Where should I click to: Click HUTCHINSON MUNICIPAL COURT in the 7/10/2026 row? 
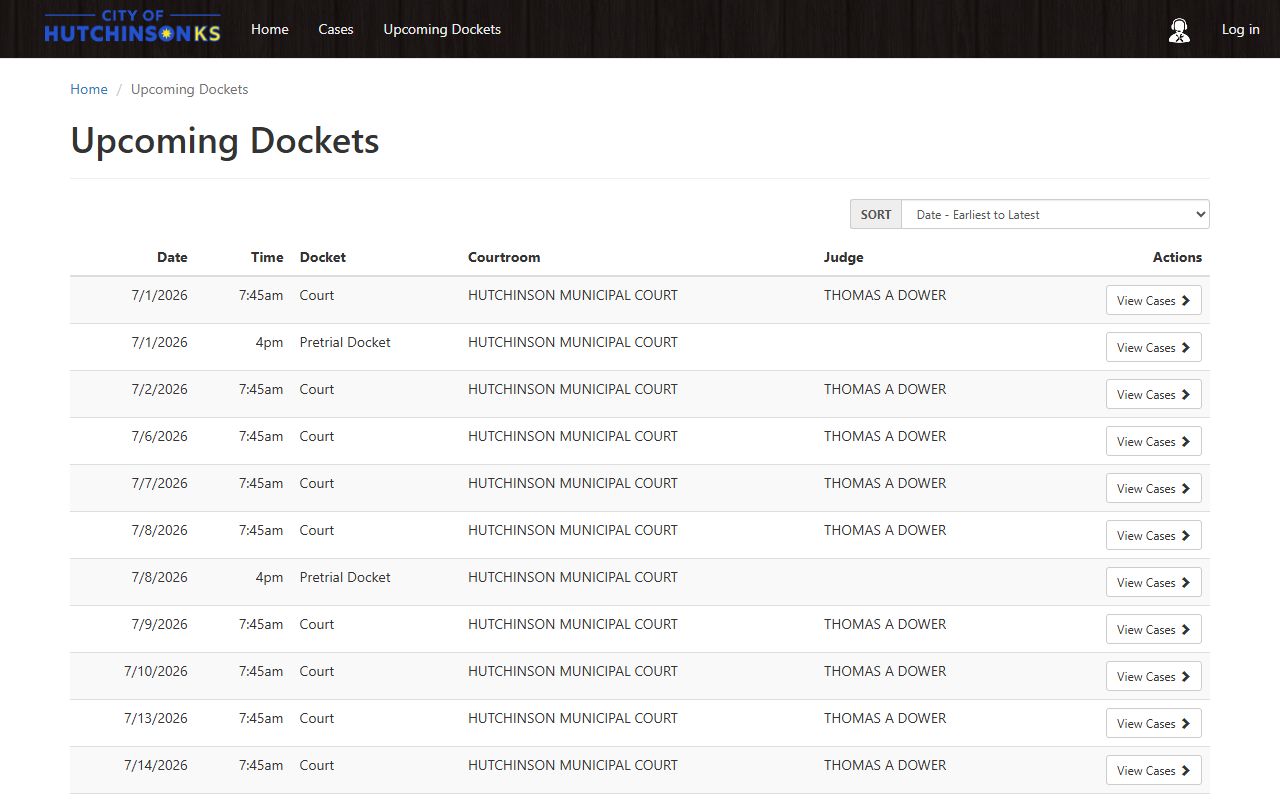click(573, 671)
